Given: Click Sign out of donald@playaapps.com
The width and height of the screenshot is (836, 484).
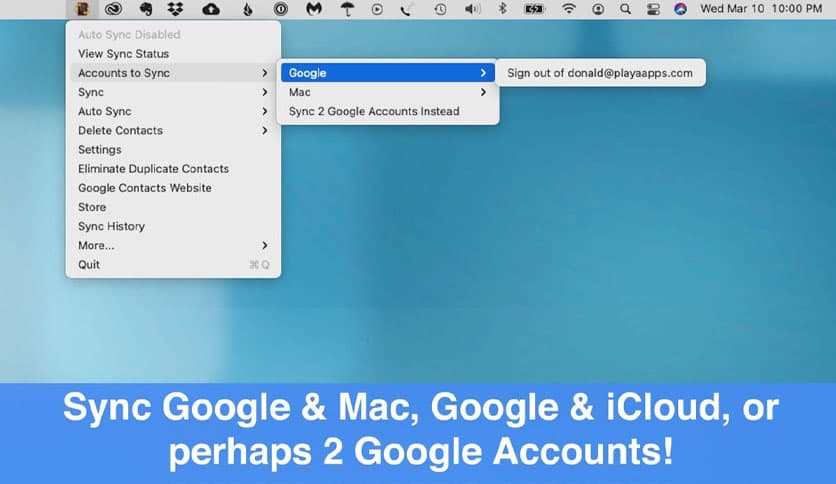Looking at the screenshot, I should click(x=600, y=73).
